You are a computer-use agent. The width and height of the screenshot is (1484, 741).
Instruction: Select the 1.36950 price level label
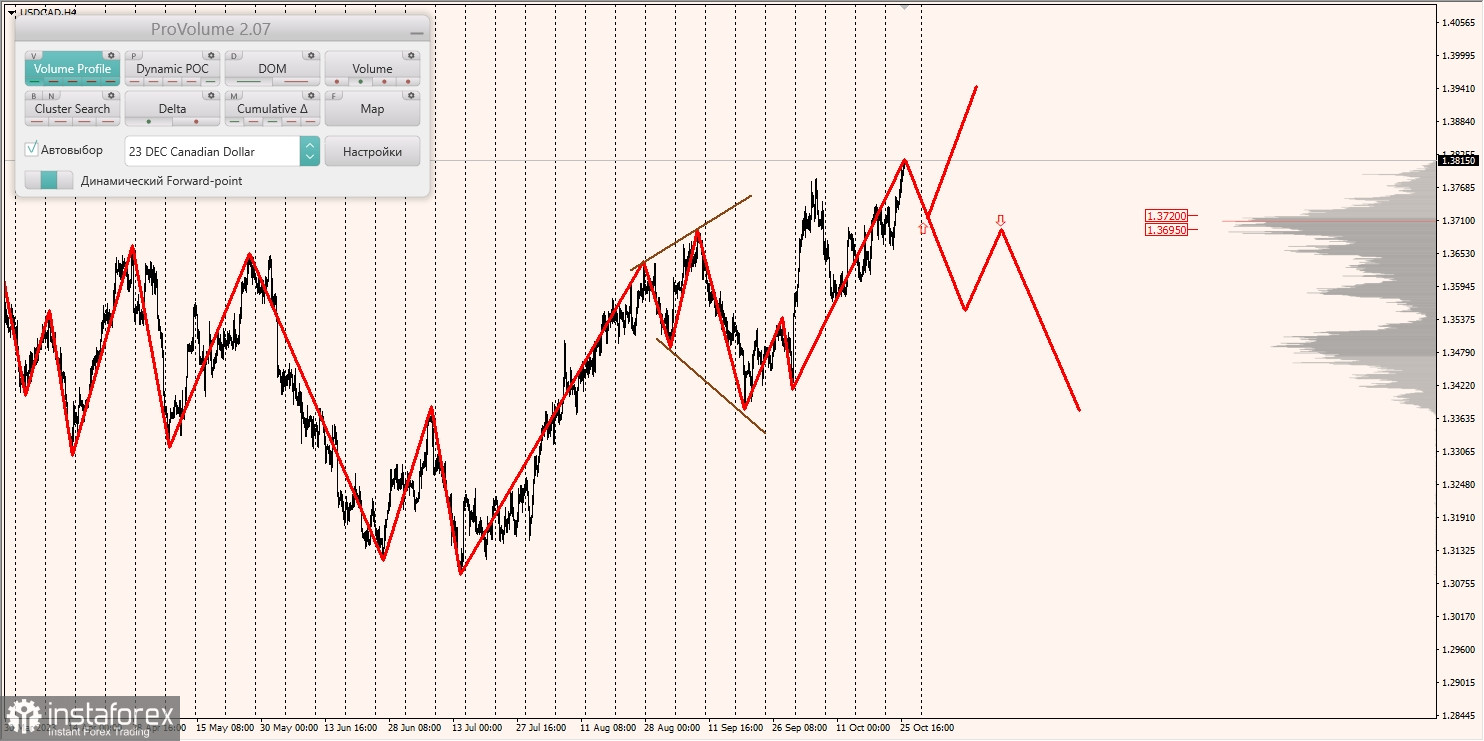click(x=1167, y=230)
